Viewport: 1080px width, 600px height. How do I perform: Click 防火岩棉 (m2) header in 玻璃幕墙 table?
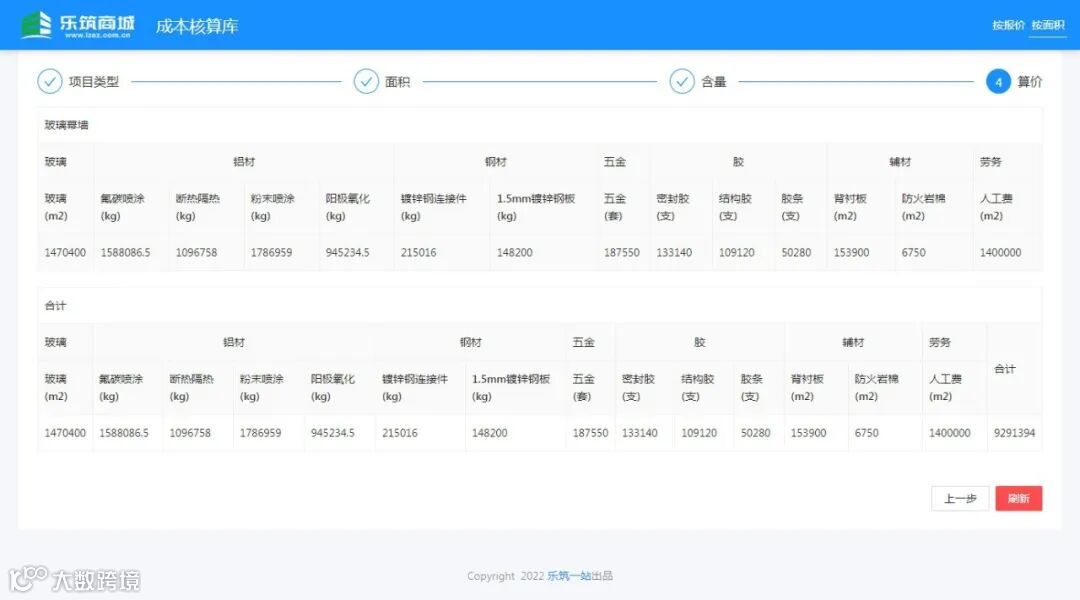(923, 207)
